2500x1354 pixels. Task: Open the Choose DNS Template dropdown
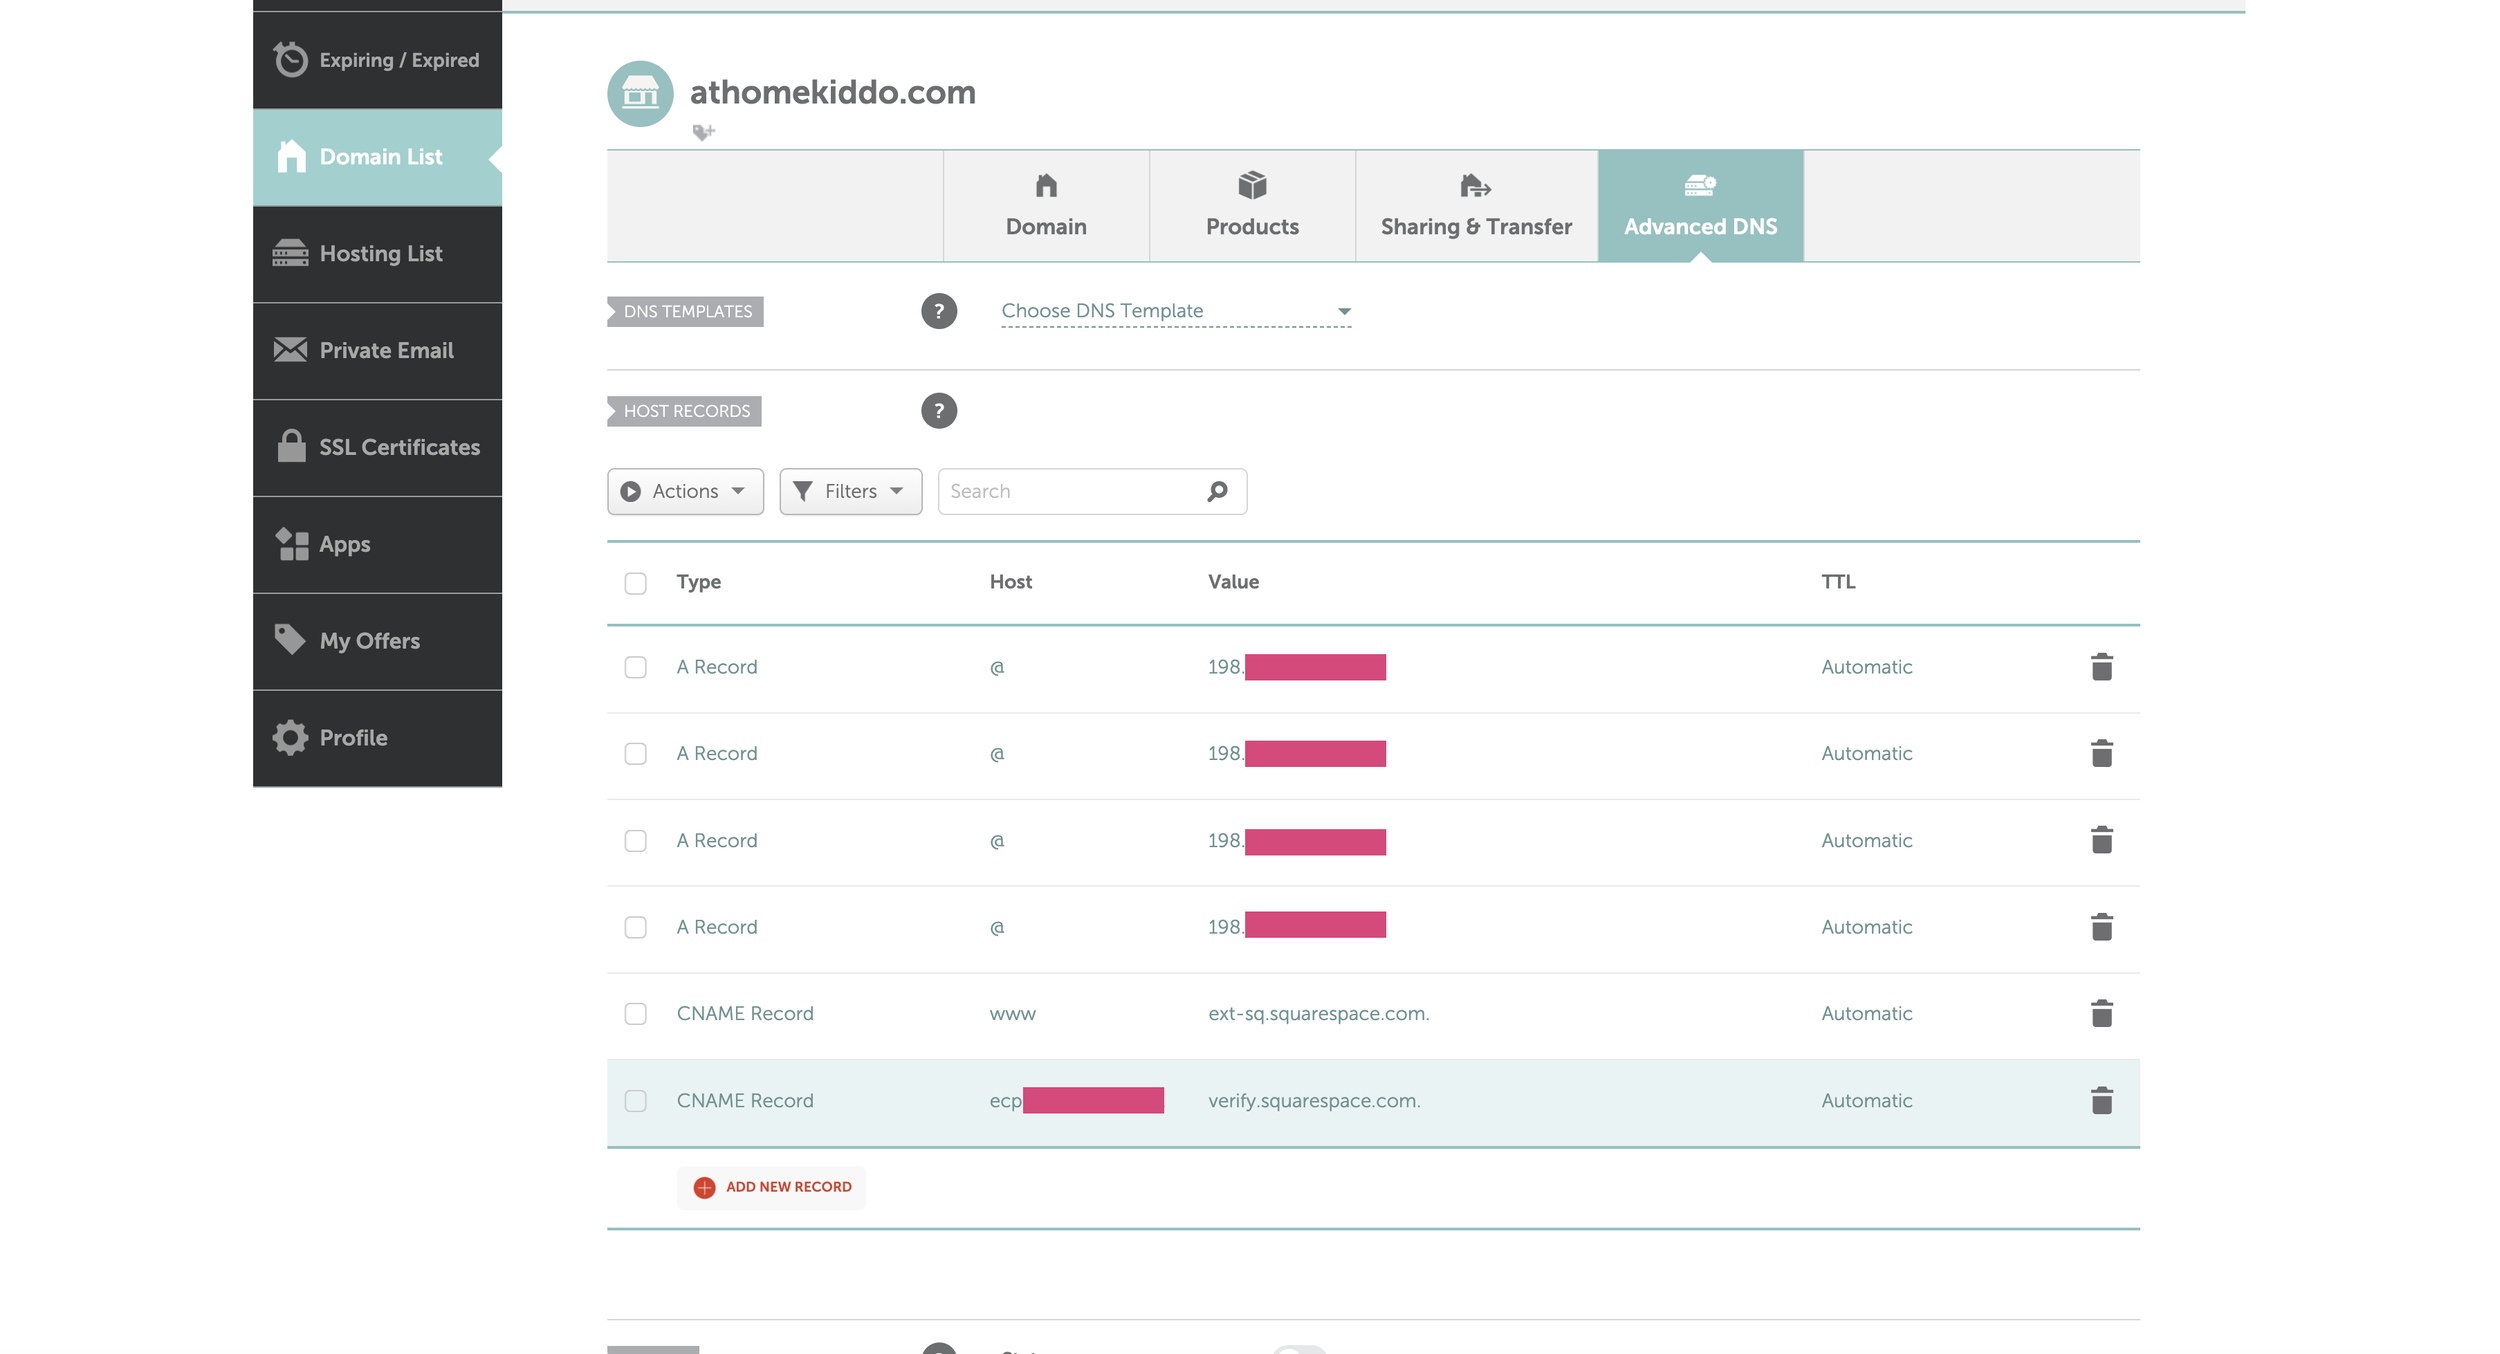point(1175,311)
